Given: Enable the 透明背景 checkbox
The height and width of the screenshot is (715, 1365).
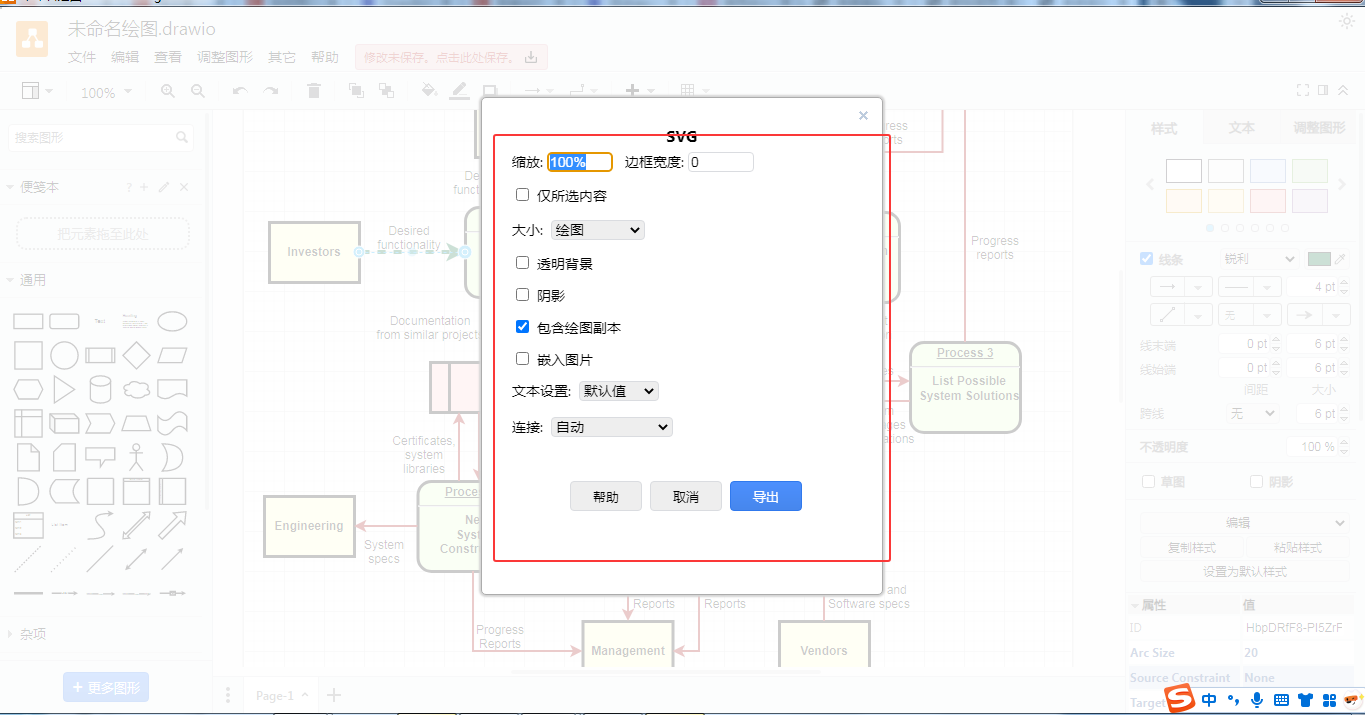Looking at the screenshot, I should click(522, 262).
